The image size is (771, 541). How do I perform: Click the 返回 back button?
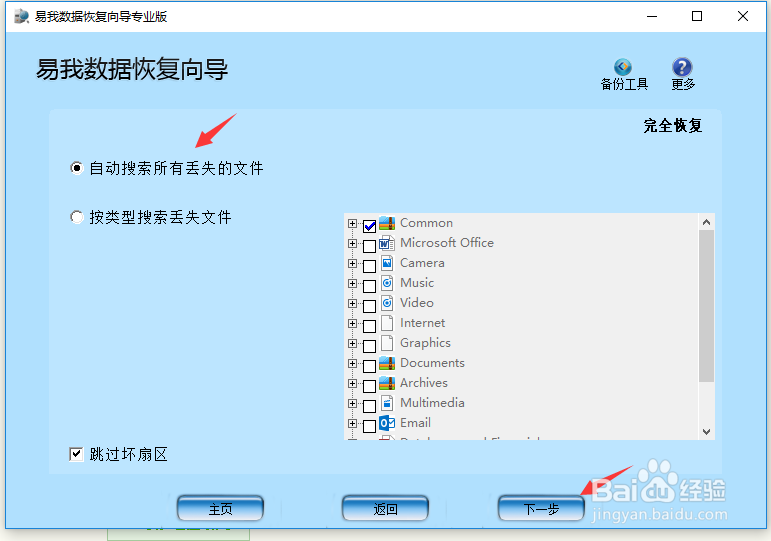point(385,508)
